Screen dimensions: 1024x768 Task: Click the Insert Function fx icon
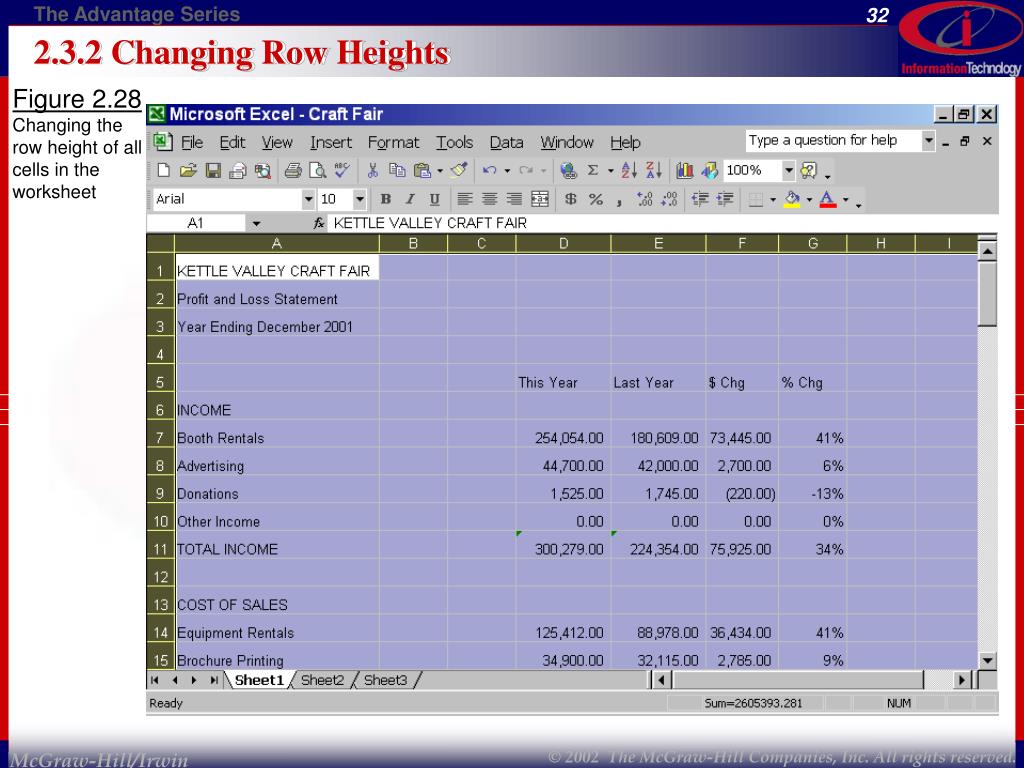click(x=319, y=223)
